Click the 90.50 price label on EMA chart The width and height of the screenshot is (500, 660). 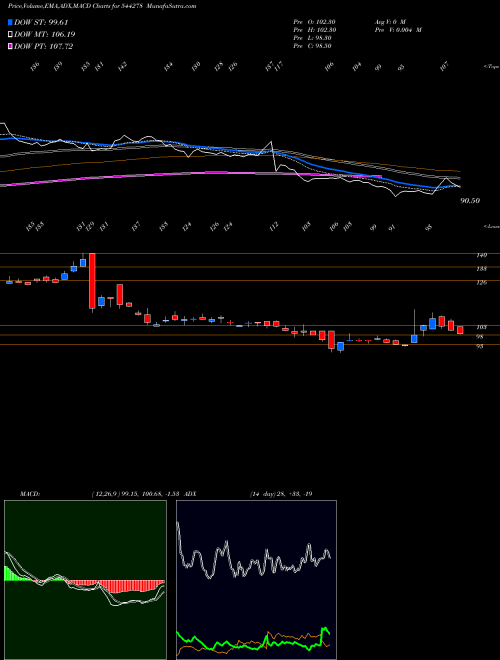470,201
